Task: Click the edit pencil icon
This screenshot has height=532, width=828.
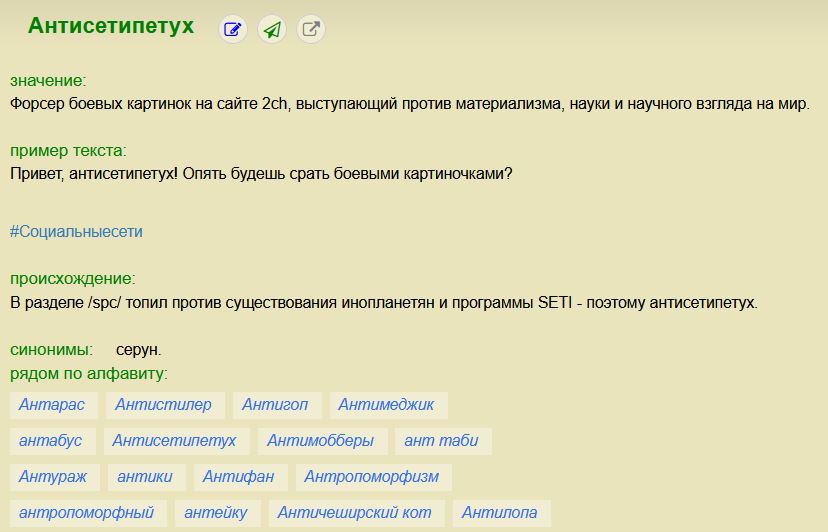Action: [x=233, y=30]
